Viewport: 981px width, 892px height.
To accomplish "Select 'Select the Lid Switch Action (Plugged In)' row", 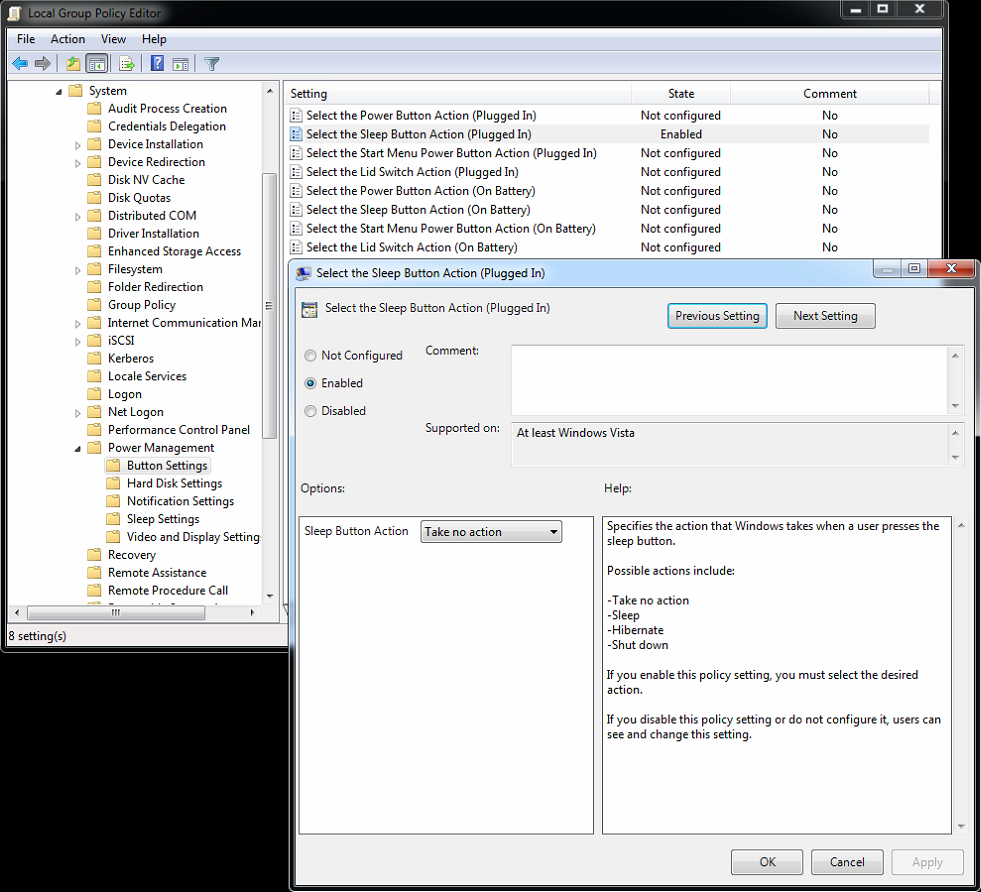I will [609, 172].
